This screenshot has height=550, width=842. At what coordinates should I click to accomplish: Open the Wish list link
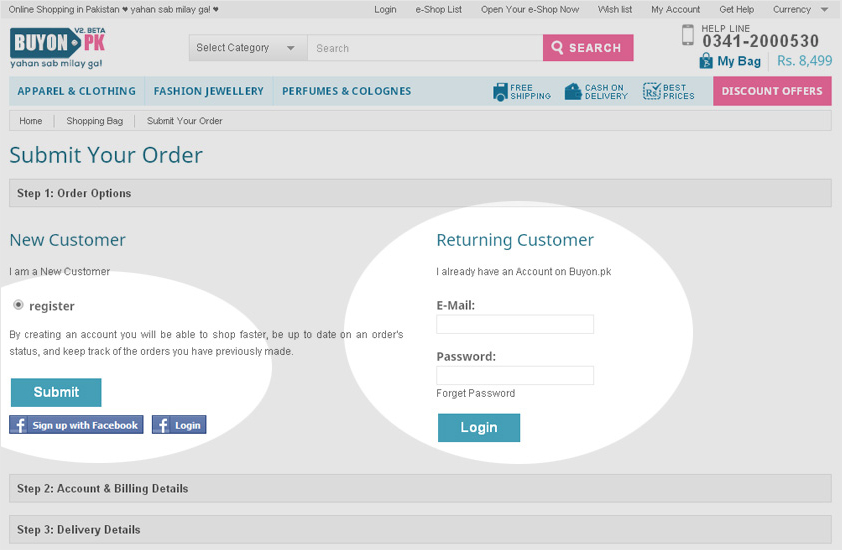(x=615, y=9)
